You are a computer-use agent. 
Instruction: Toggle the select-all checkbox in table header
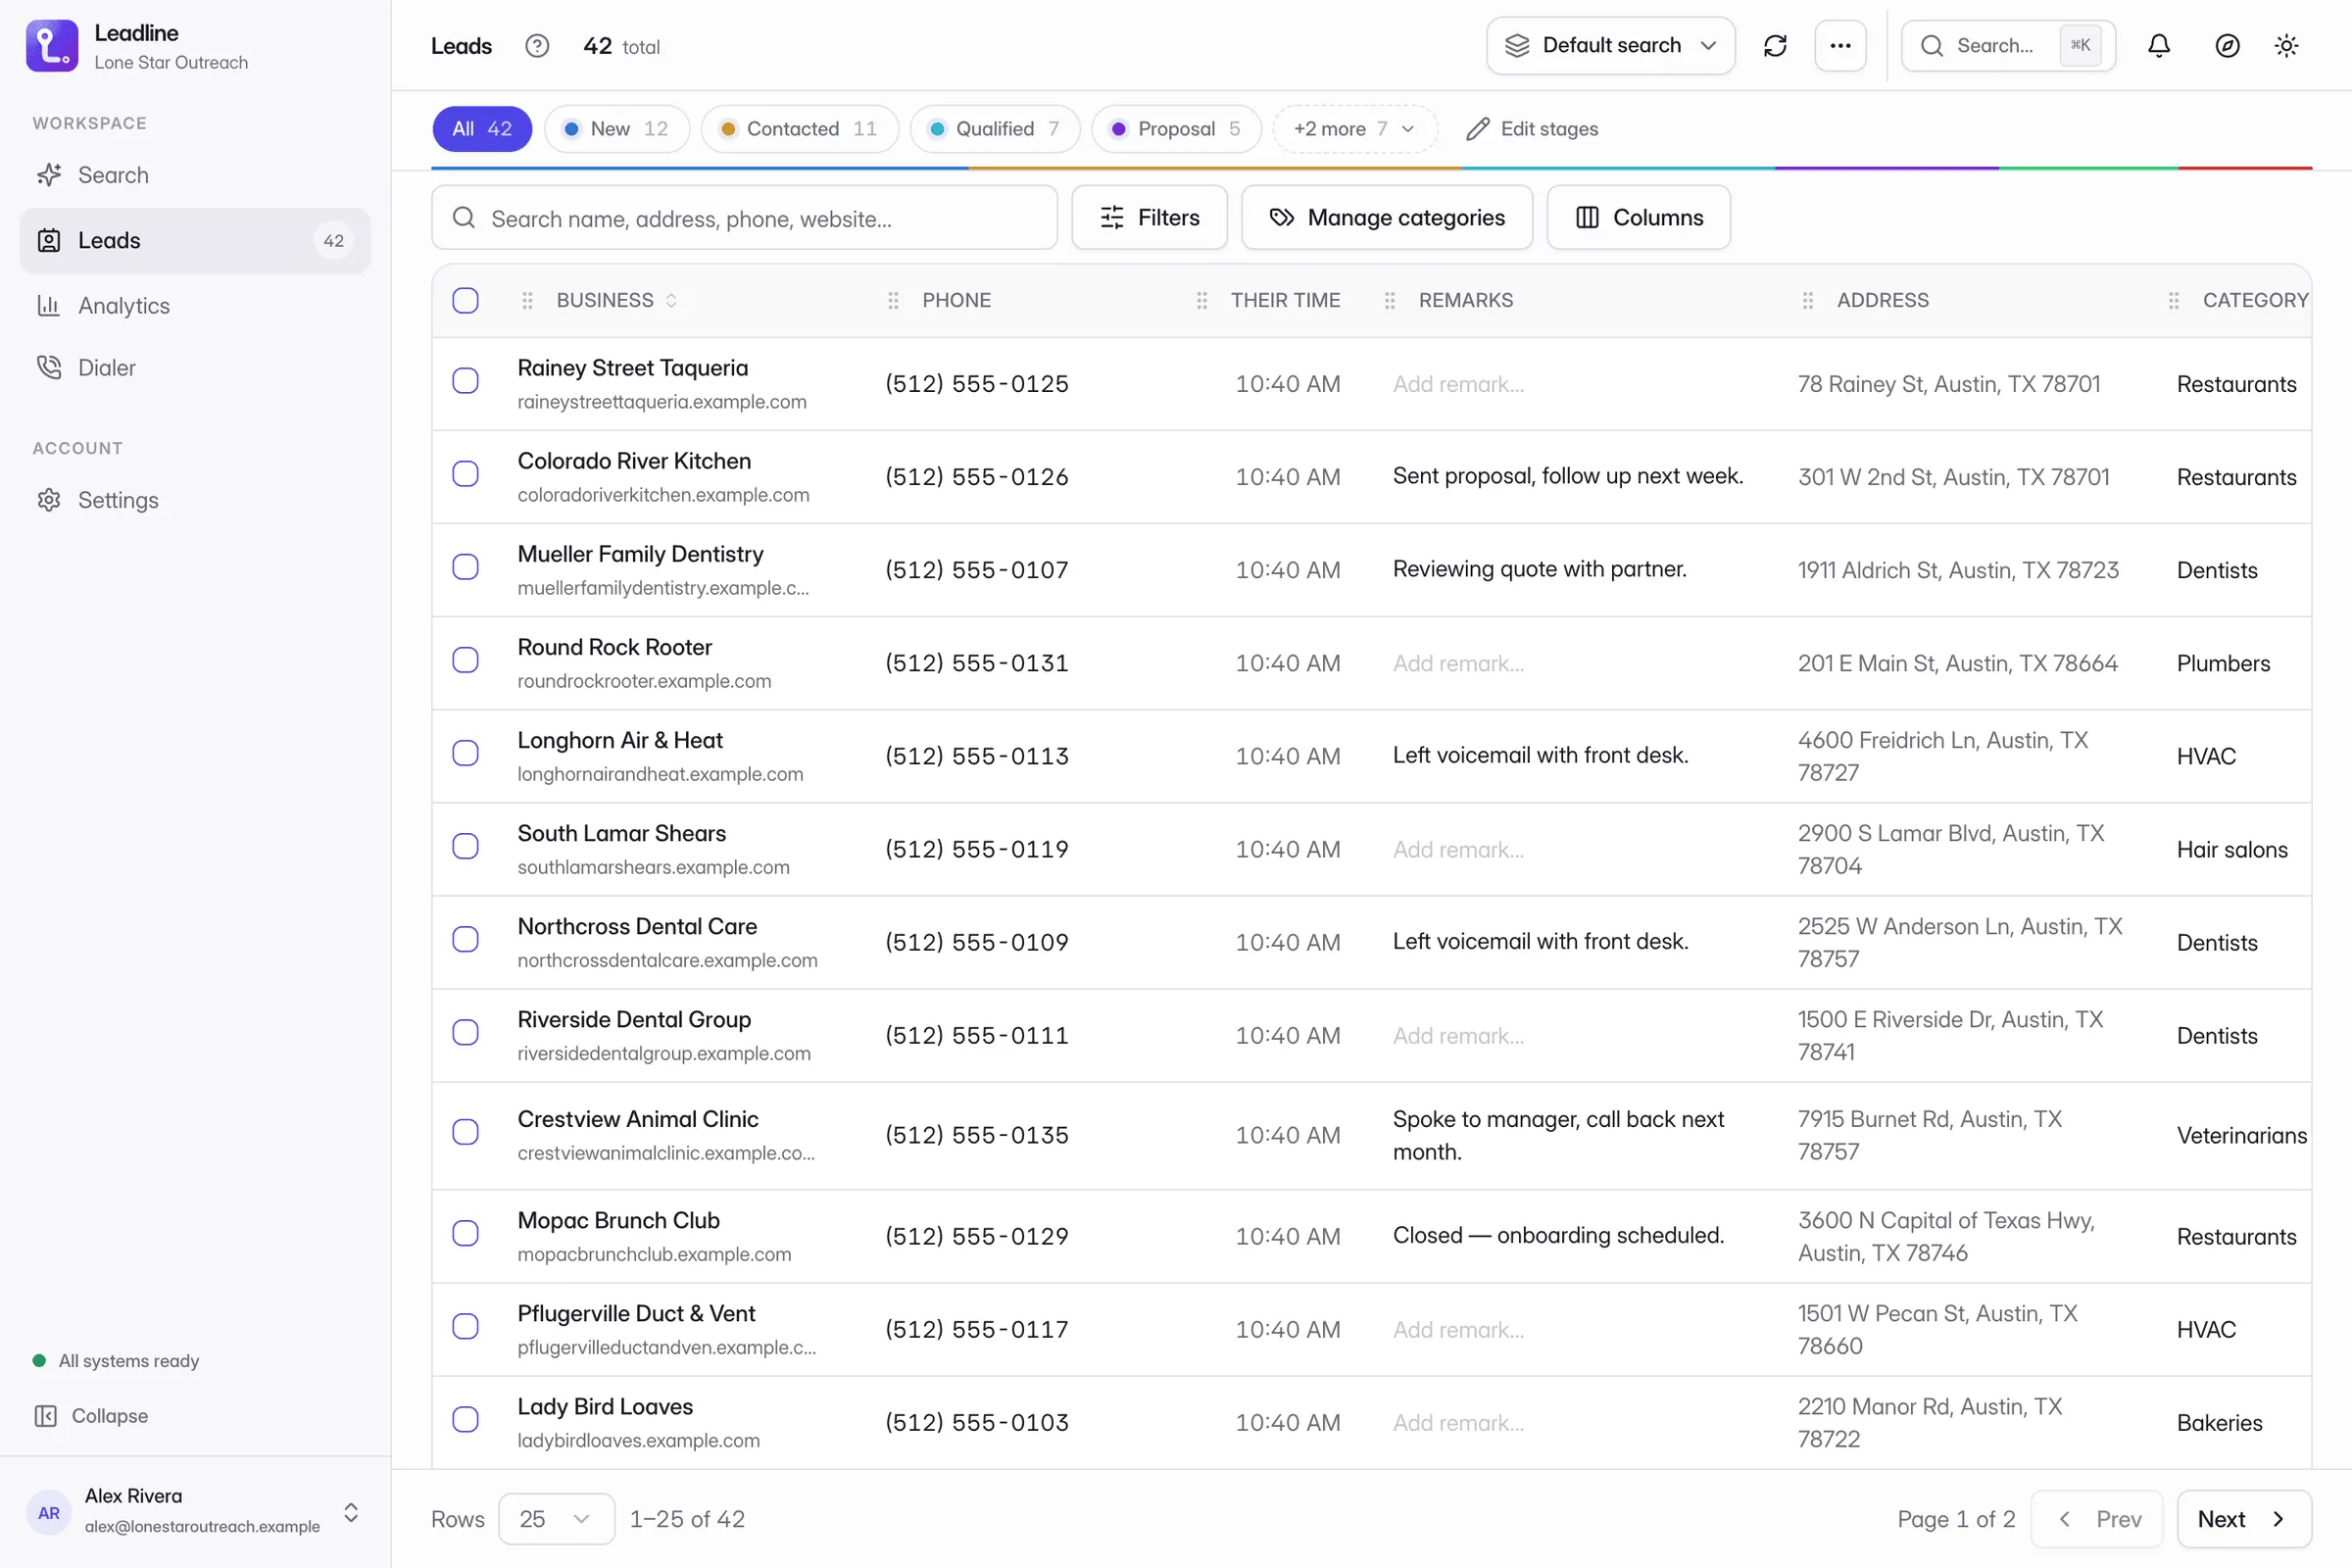click(465, 300)
